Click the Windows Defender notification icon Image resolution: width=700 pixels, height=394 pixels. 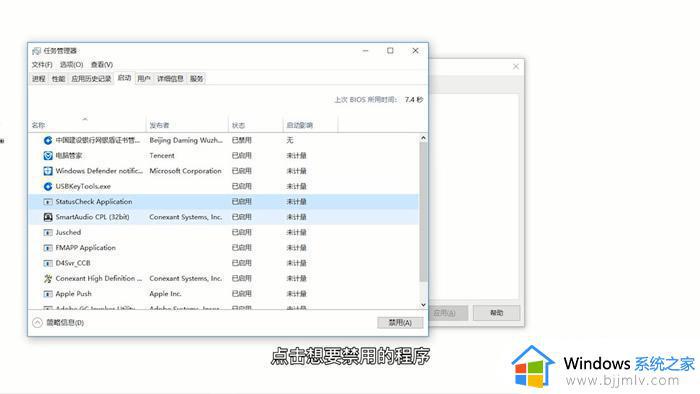[48, 171]
